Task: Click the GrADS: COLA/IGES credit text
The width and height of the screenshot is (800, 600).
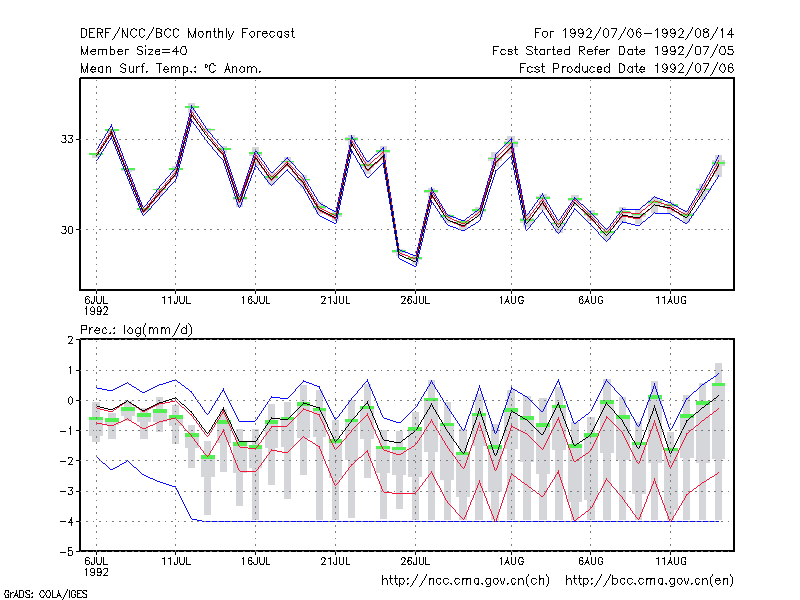Action: click(x=45, y=594)
